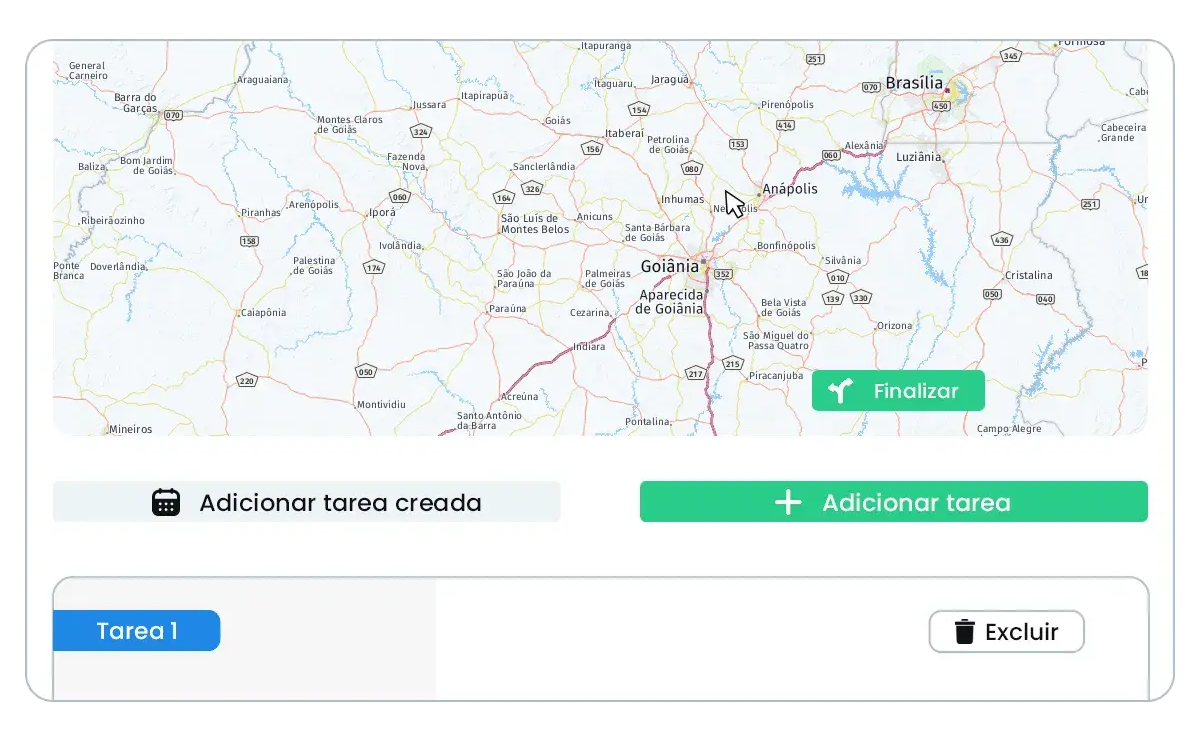Image resolution: width=1200 pixels, height=740 pixels.
Task: Click highway shield 156 on the map
Action: pos(593,149)
